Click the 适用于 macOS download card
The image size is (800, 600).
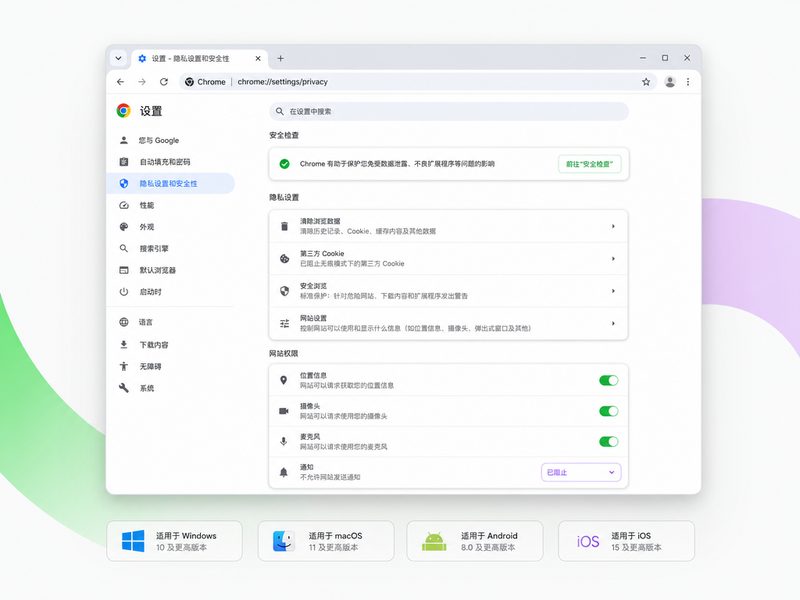(326, 541)
